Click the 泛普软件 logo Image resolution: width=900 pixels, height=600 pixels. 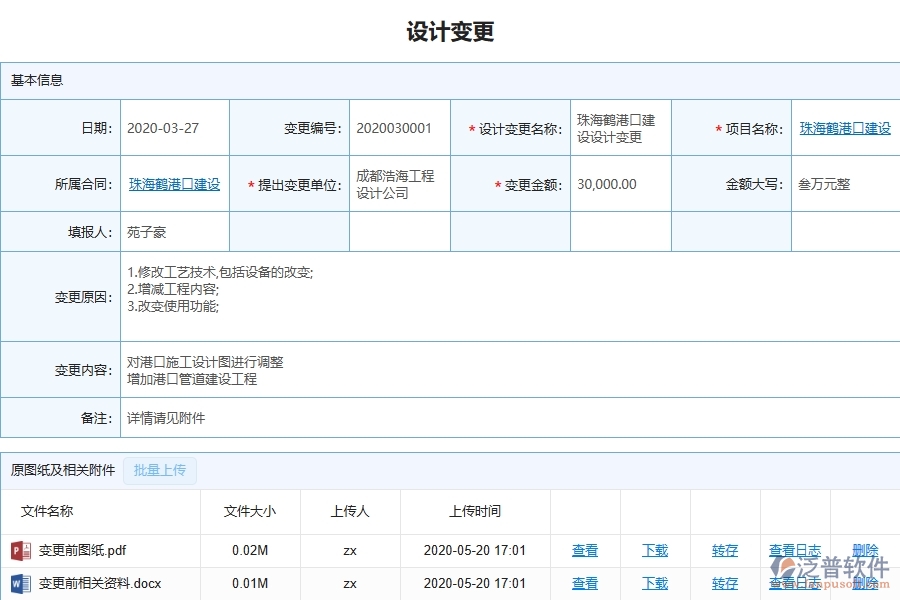tap(830, 566)
